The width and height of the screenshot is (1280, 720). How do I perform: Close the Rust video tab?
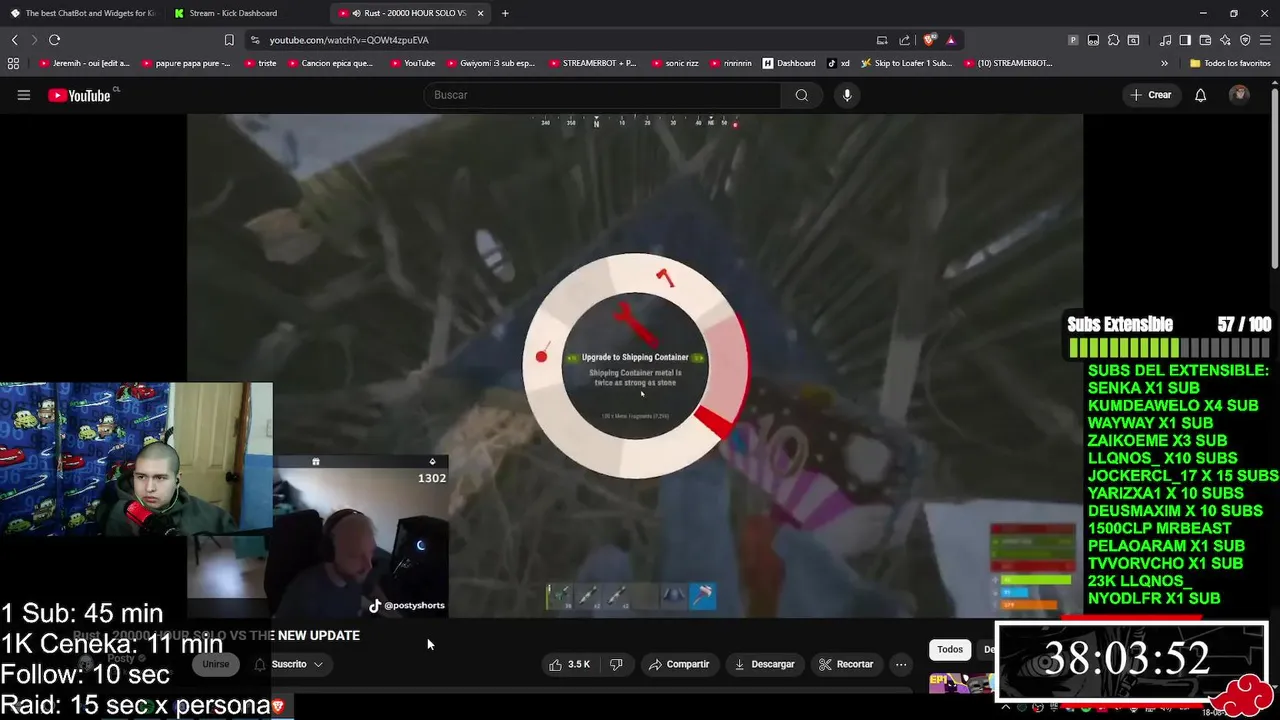481,13
